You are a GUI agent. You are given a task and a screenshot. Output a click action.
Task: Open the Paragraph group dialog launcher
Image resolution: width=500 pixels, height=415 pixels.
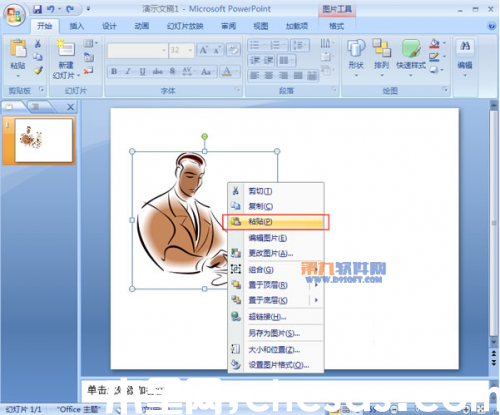(334, 89)
